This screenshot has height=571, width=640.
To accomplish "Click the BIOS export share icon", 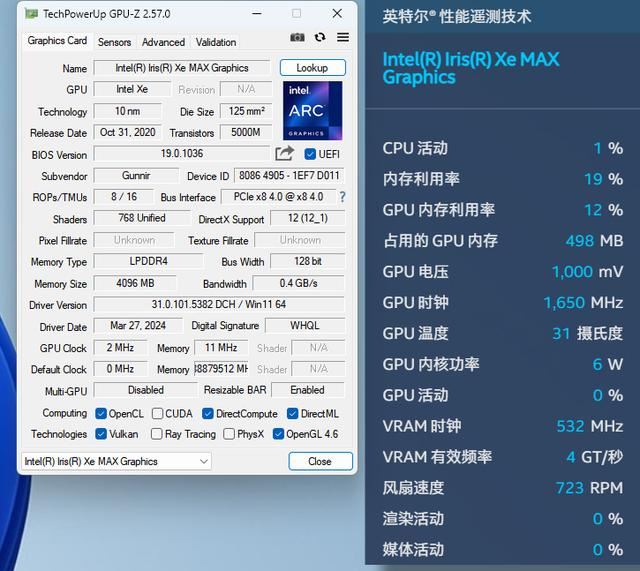I will 284,153.
